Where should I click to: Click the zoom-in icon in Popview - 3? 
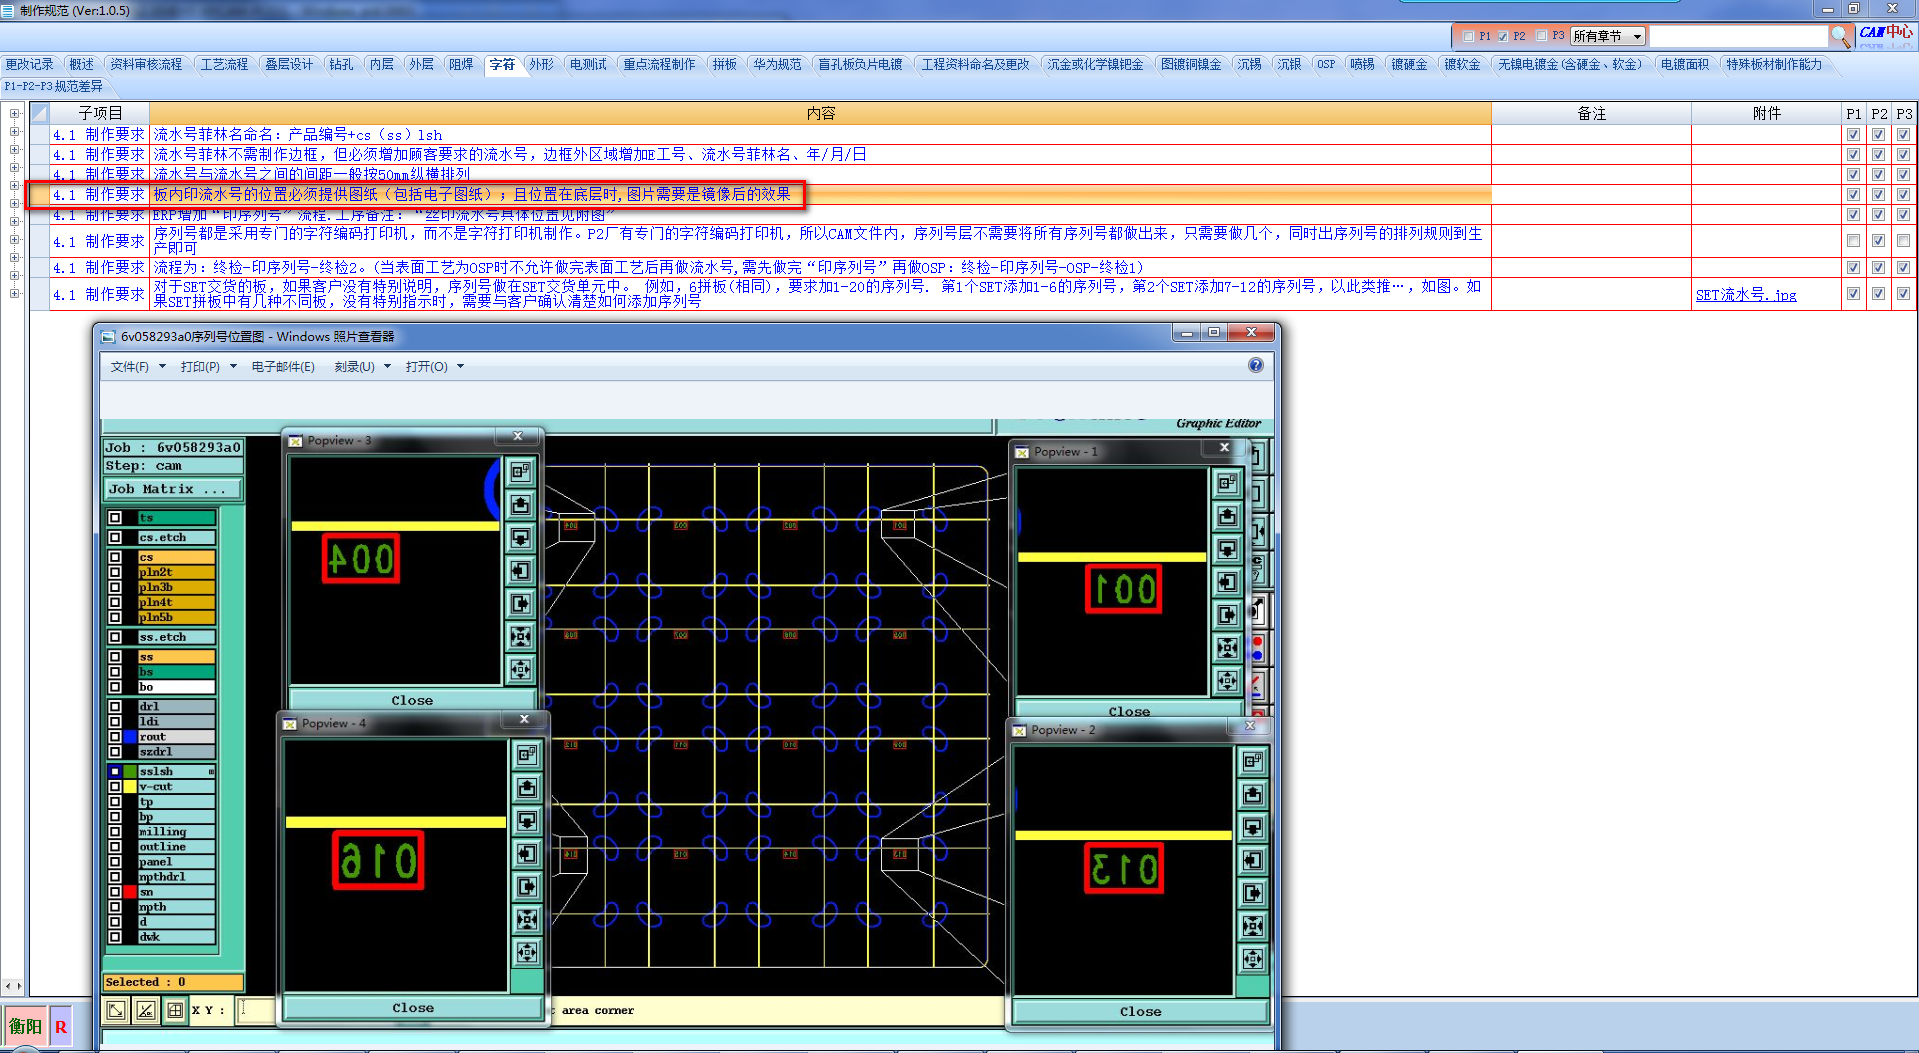[521, 637]
